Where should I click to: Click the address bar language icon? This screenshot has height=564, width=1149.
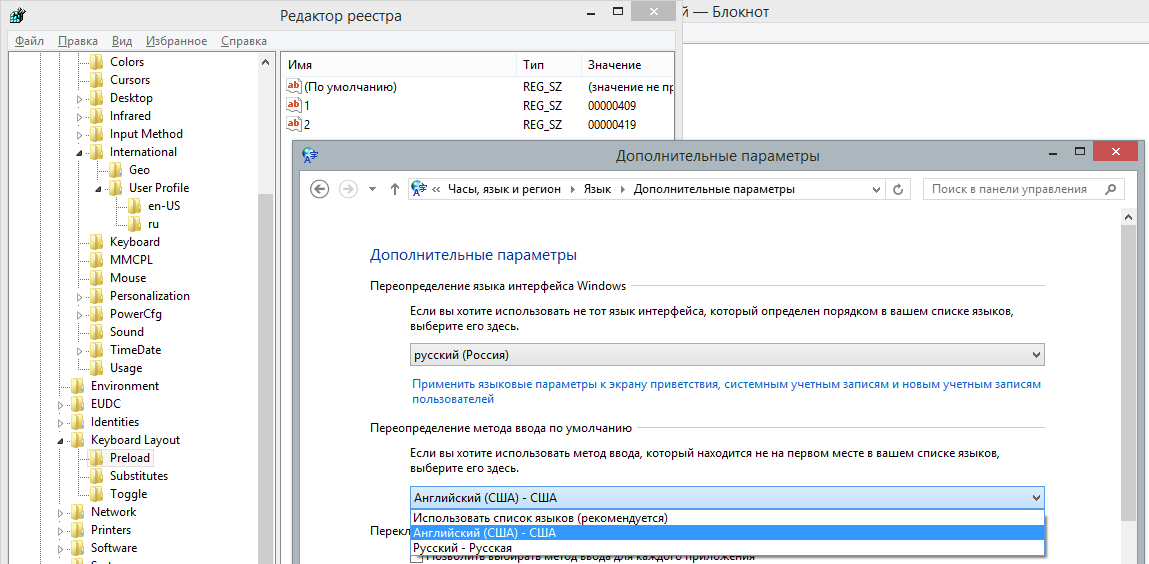[419, 189]
